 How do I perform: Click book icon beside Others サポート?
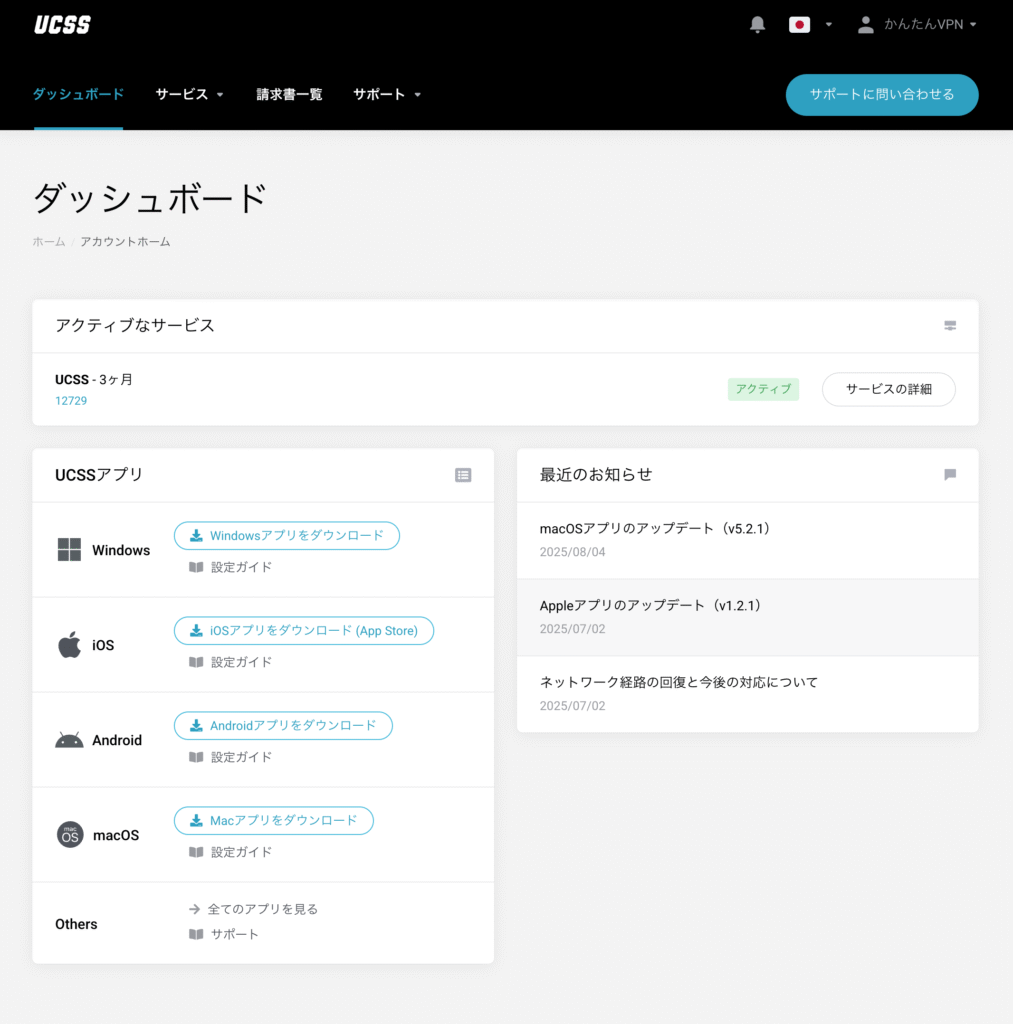[196, 935]
